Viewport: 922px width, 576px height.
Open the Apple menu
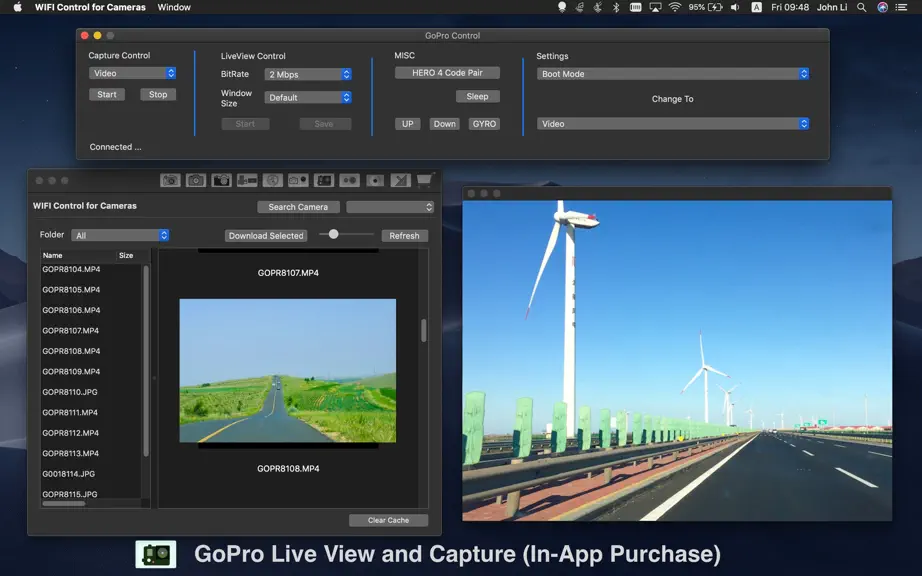(18, 7)
